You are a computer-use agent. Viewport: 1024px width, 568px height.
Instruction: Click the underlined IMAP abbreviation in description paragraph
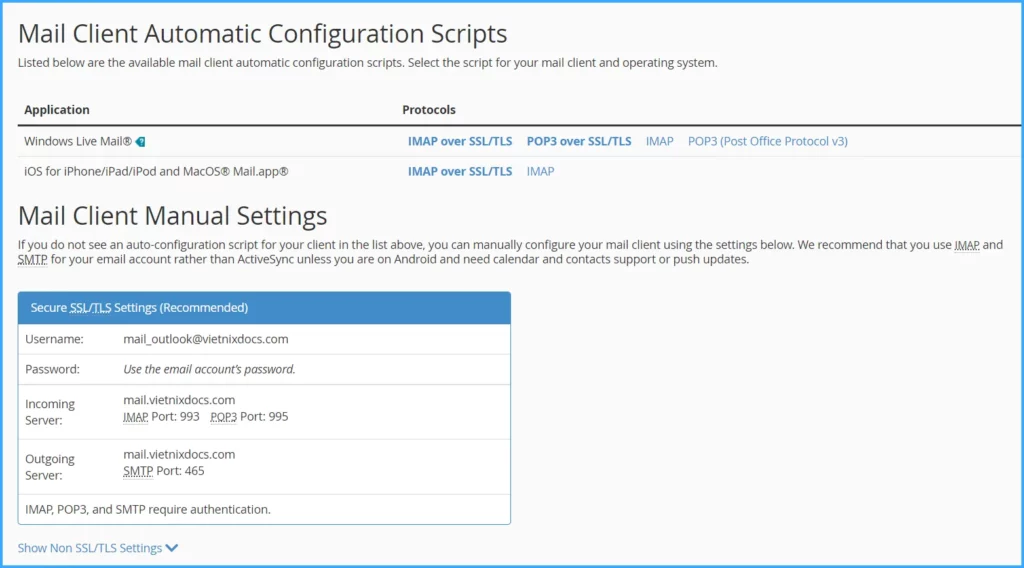[967, 245]
